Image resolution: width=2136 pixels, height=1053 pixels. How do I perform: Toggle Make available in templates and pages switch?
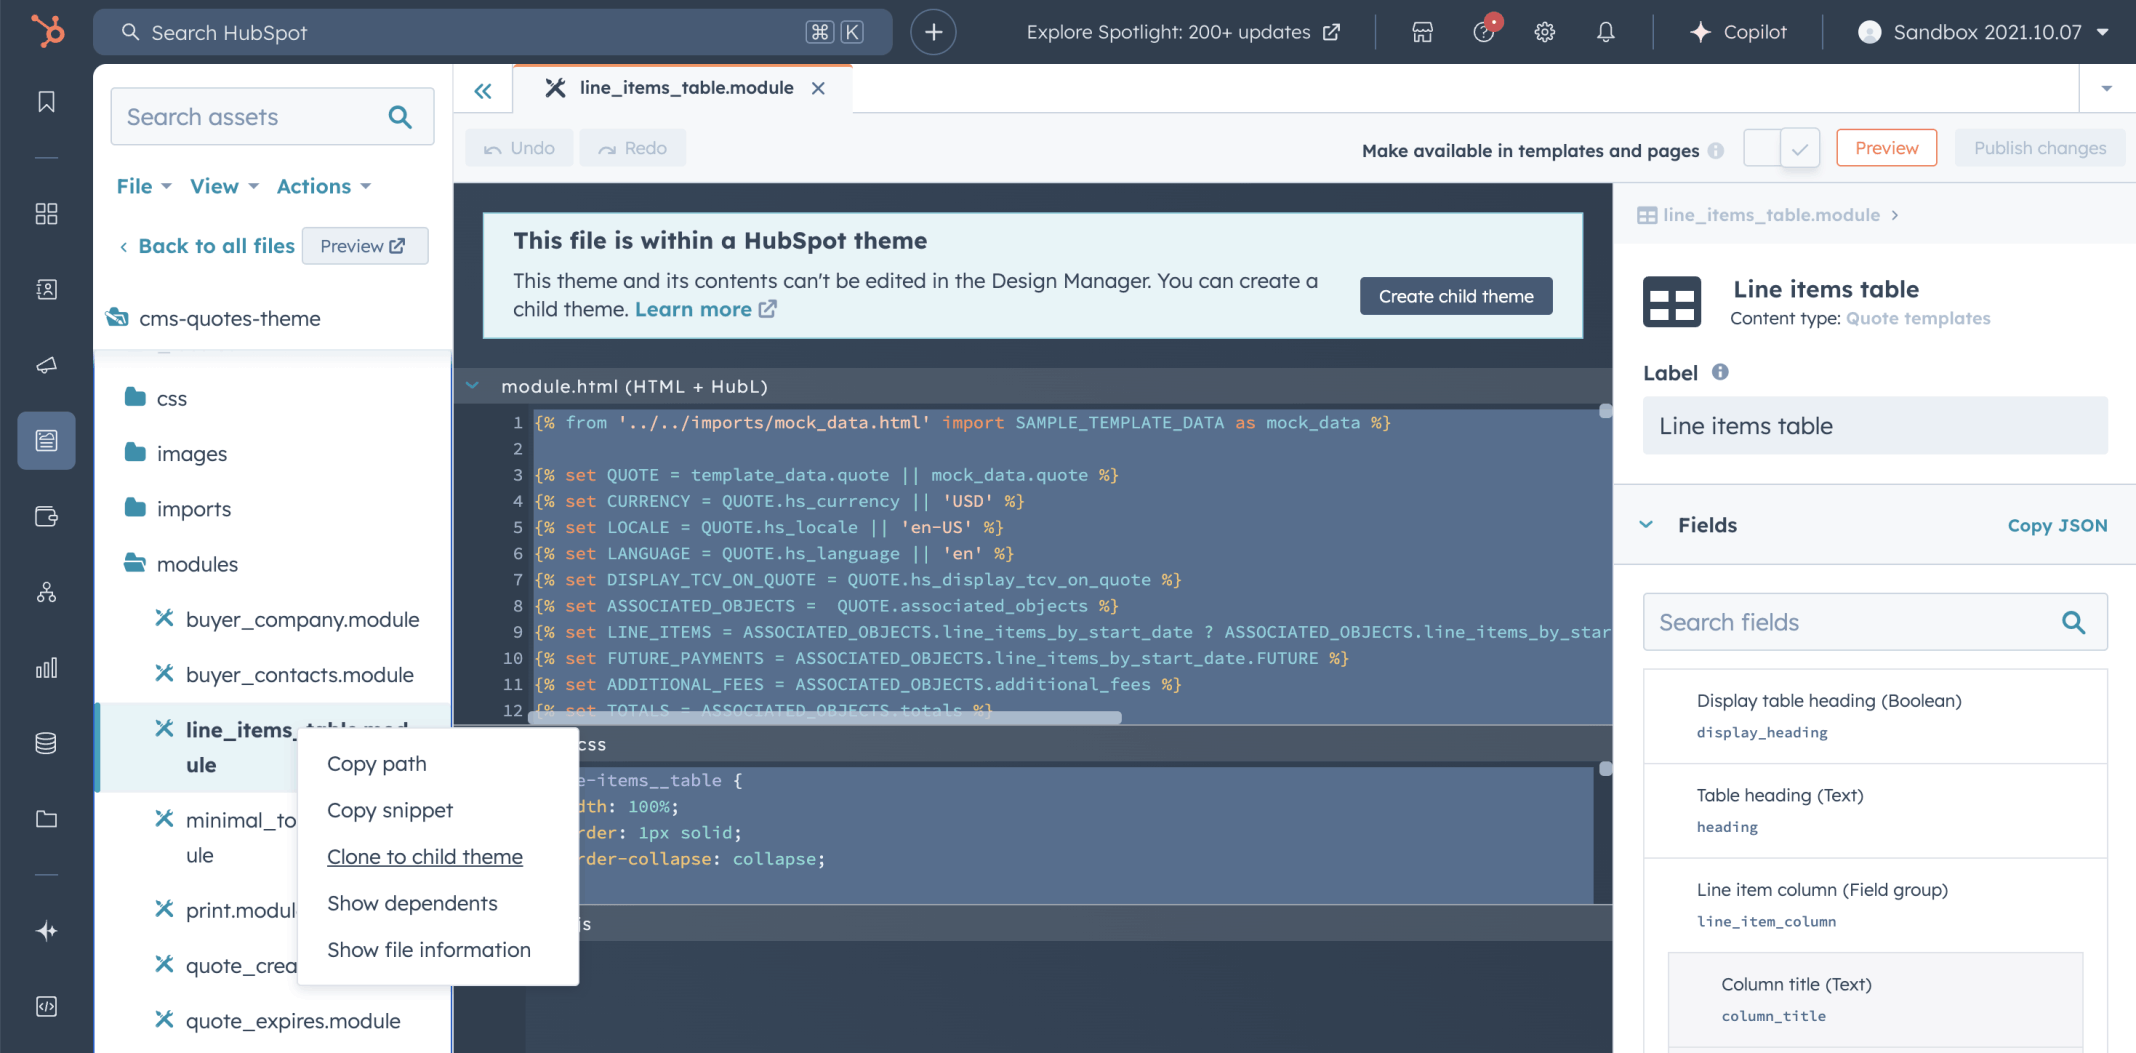[1781, 148]
